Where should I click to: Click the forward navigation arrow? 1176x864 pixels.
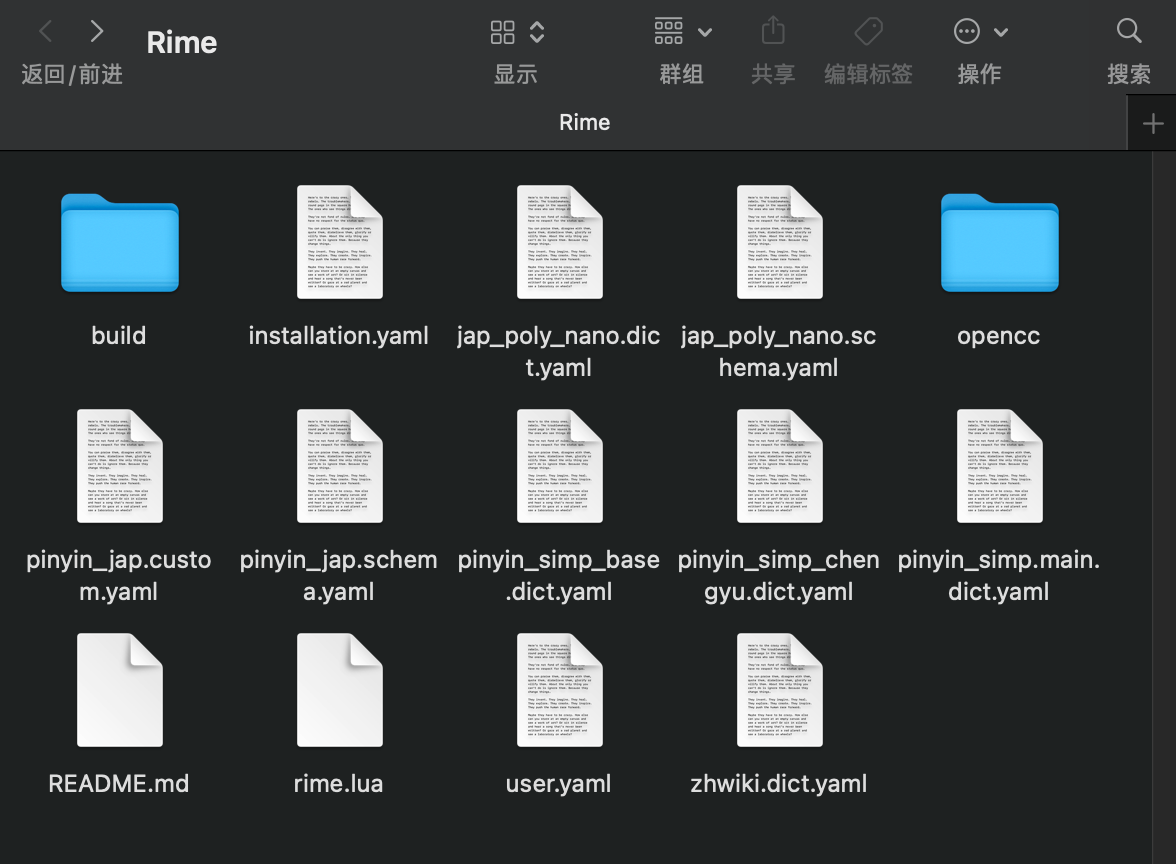(x=96, y=31)
